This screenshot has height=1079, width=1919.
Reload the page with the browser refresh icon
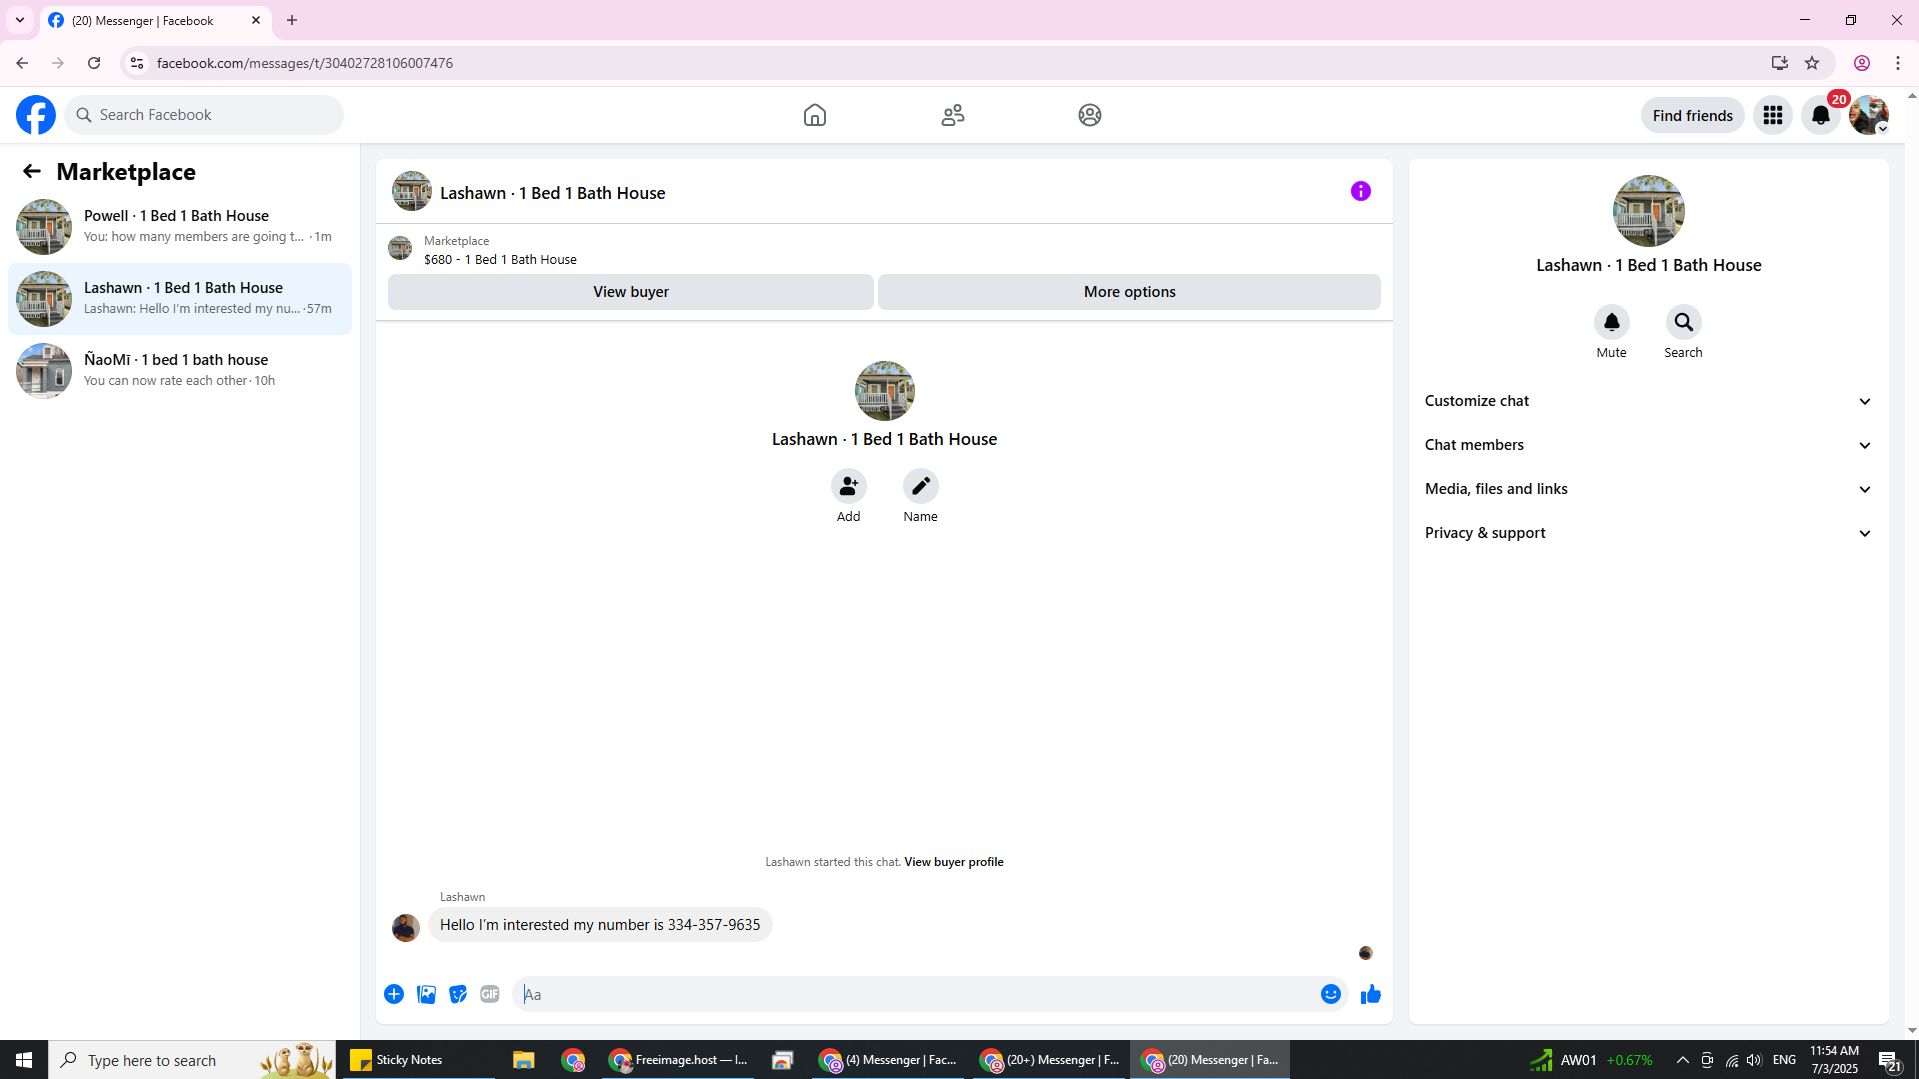click(94, 63)
